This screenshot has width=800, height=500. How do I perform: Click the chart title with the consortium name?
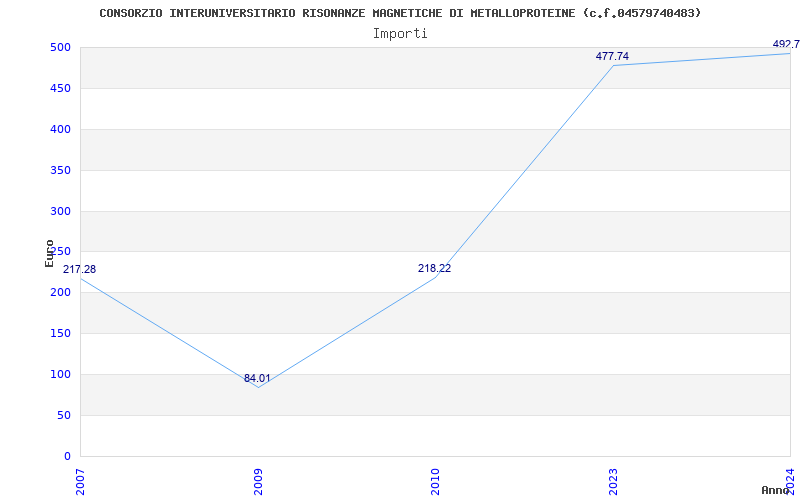tap(400, 13)
